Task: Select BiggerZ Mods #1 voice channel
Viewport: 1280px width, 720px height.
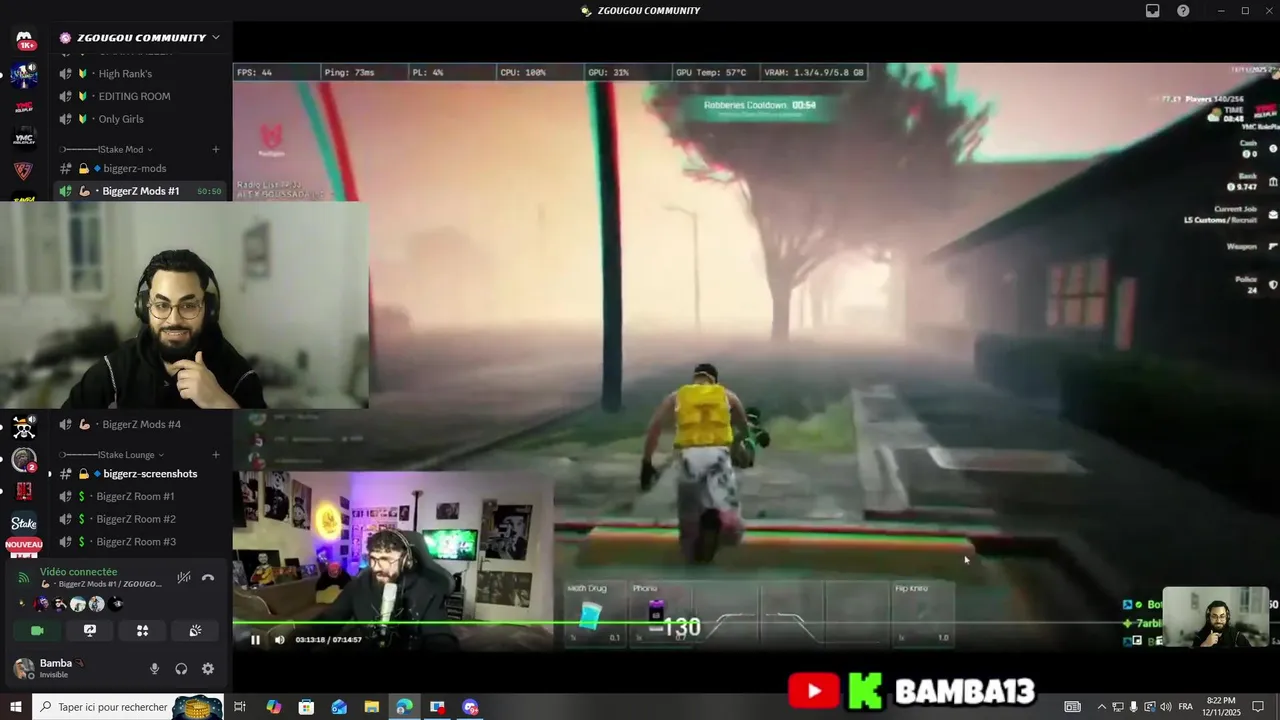Action: [x=140, y=191]
